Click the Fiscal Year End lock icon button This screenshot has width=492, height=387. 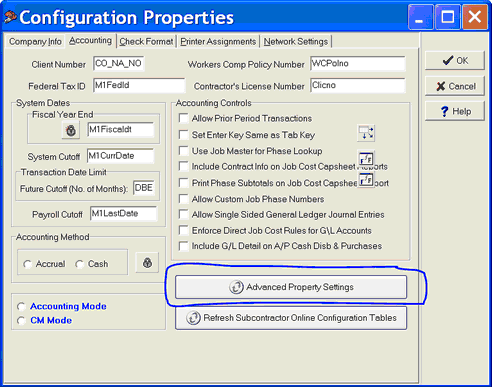point(71,130)
